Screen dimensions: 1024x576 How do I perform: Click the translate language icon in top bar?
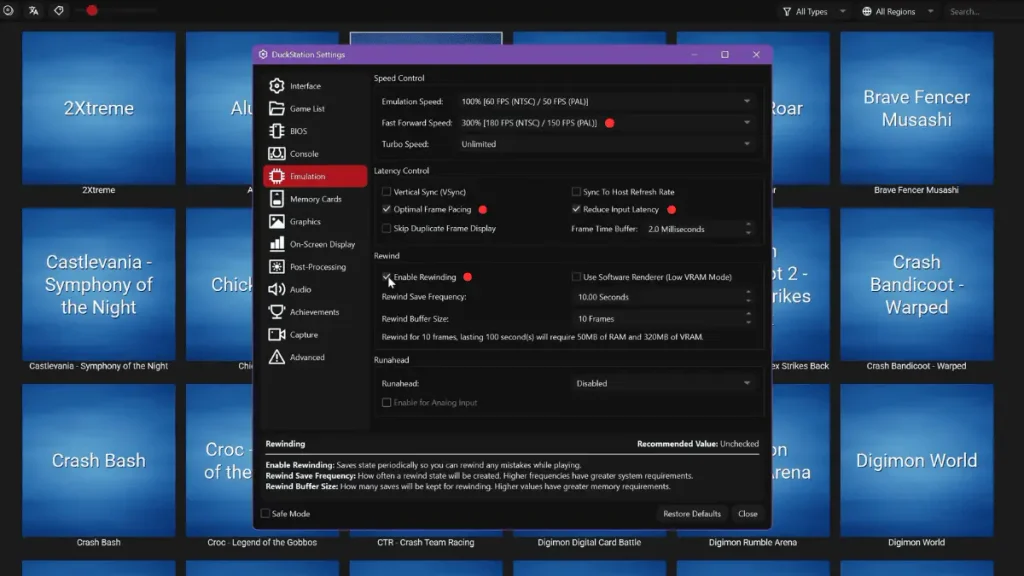point(33,10)
